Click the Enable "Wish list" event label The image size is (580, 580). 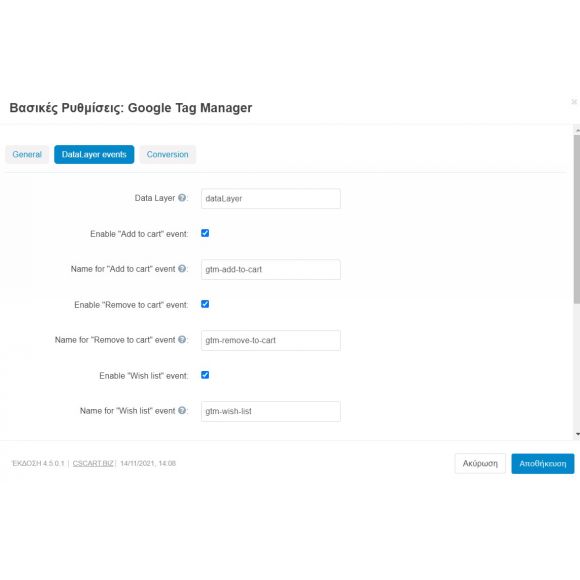(144, 376)
